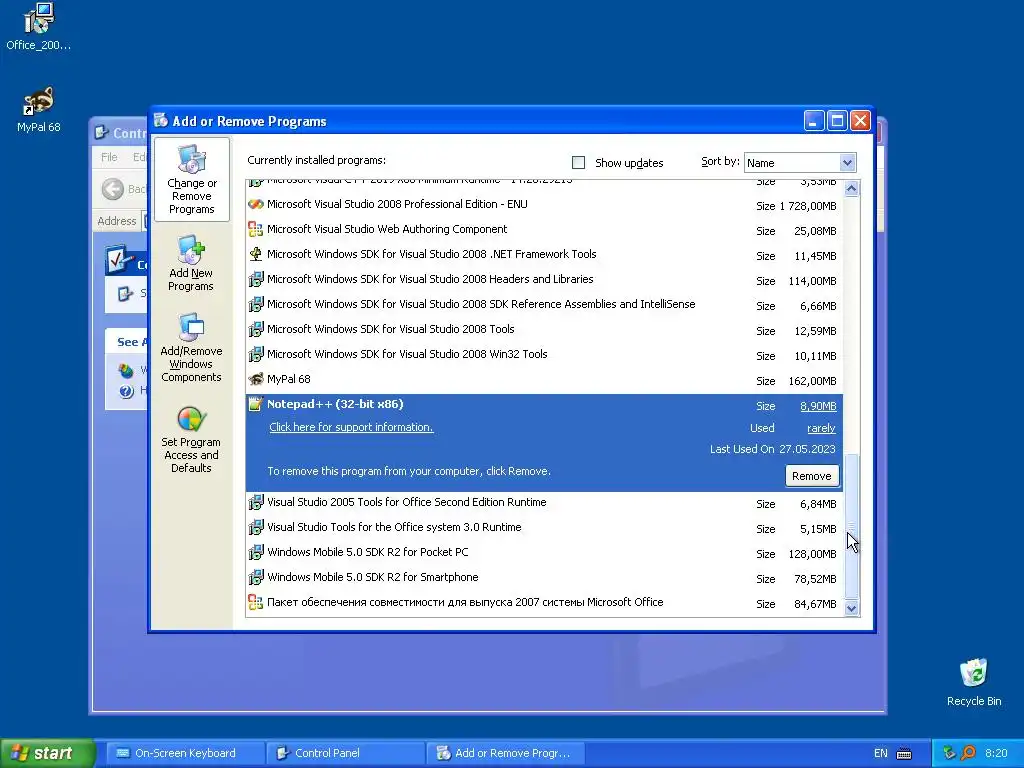Click Windows Mobile SDK for Smartphone icon
Image resolution: width=1024 pixels, height=768 pixels.
tap(255, 577)
